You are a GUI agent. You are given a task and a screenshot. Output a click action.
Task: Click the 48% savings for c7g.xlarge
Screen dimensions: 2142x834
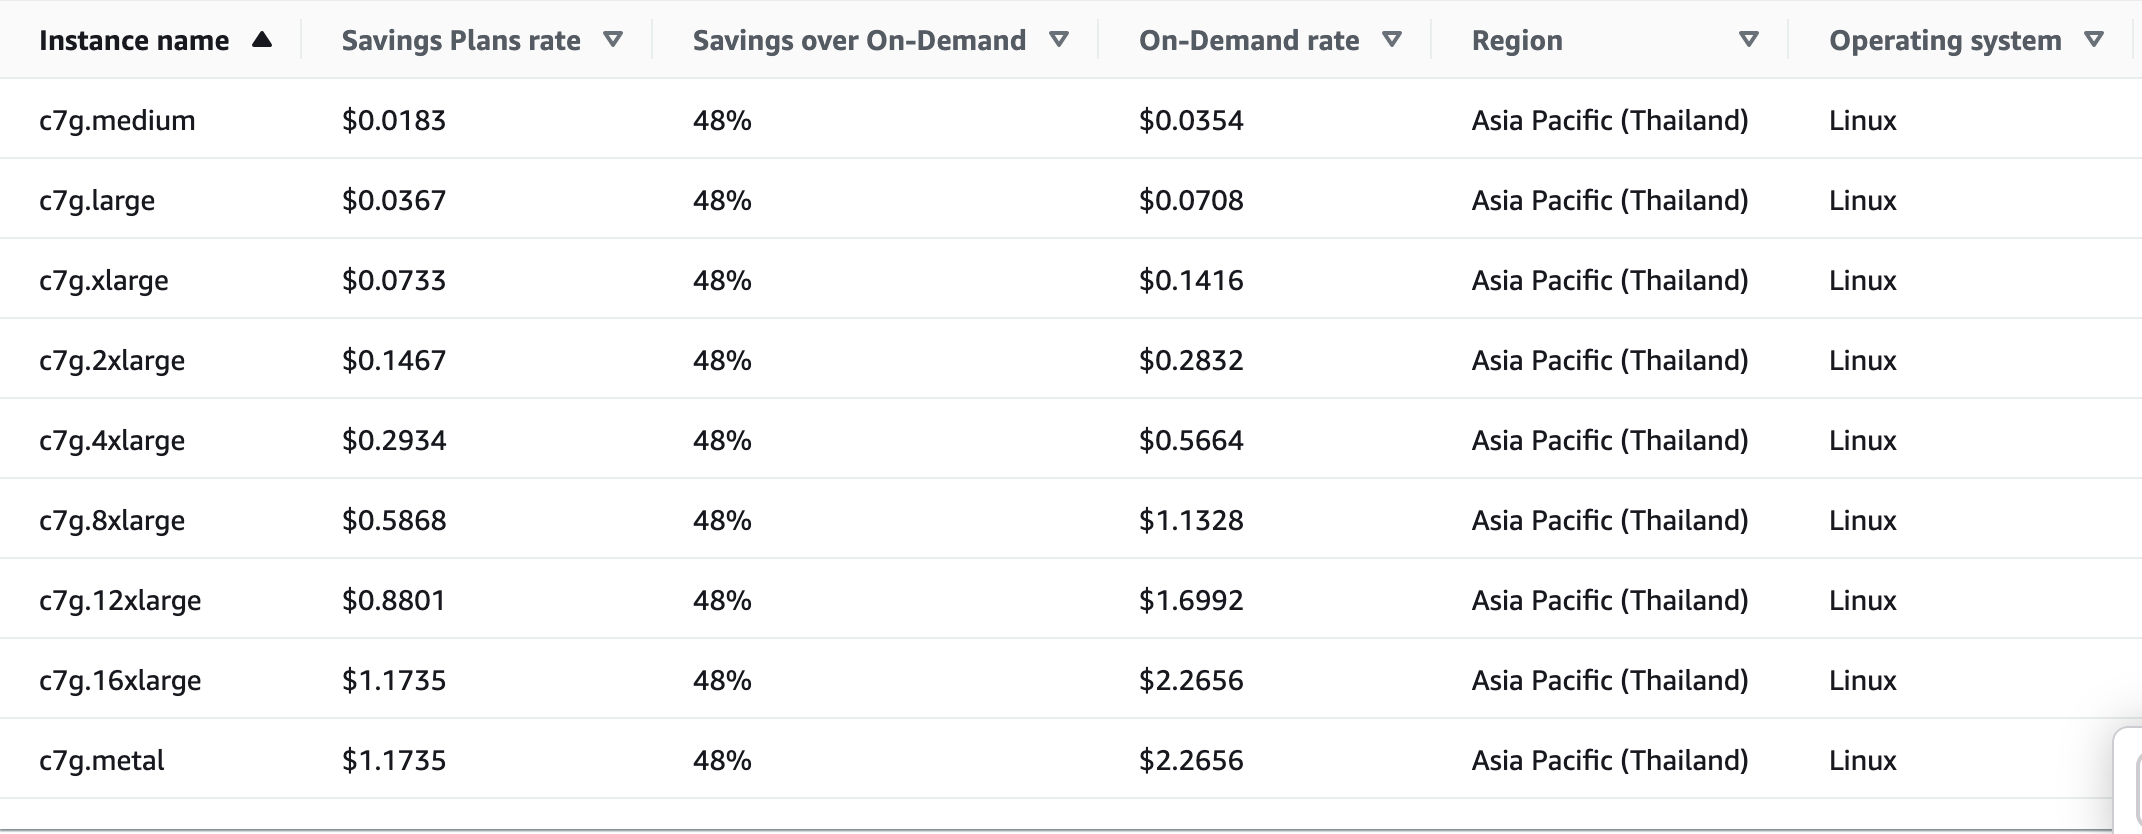(722, 280)
